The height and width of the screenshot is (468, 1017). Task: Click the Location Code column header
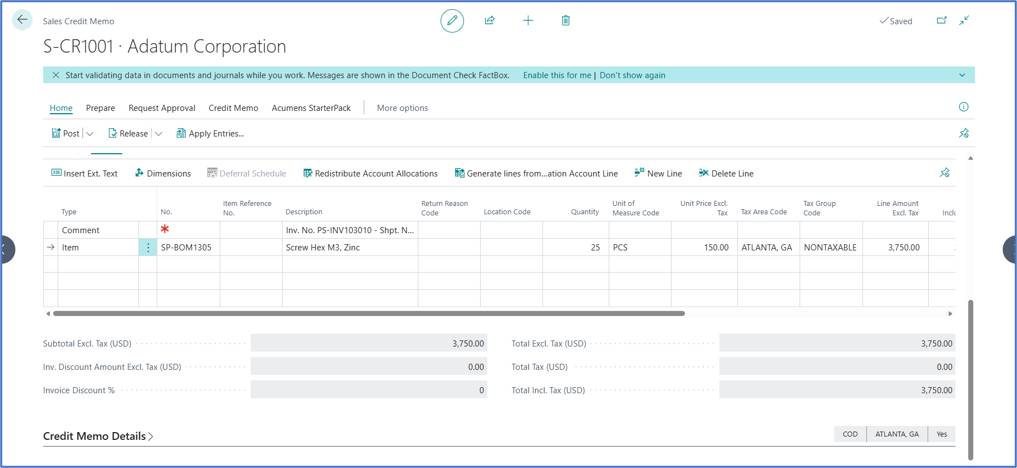pos(507,212)
